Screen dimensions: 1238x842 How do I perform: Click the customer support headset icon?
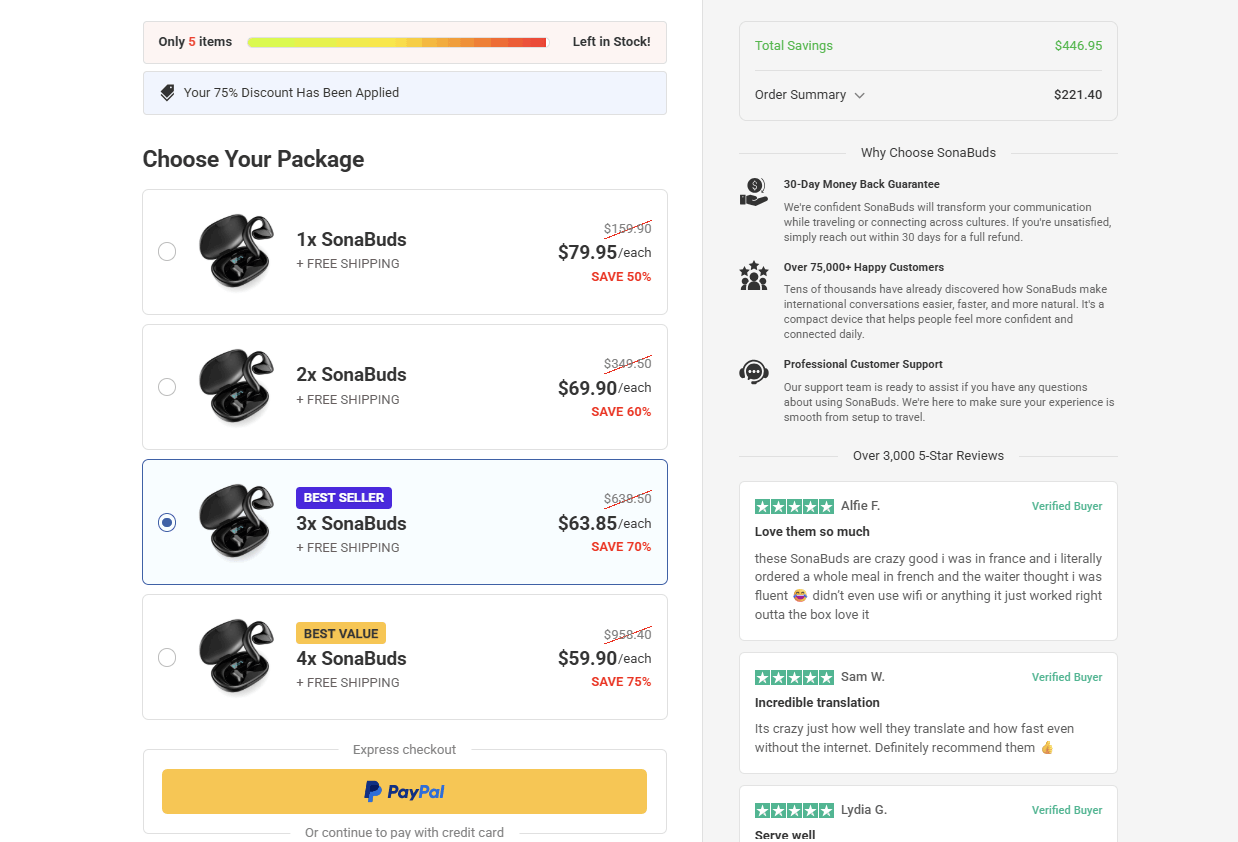[x=753, y=373]
